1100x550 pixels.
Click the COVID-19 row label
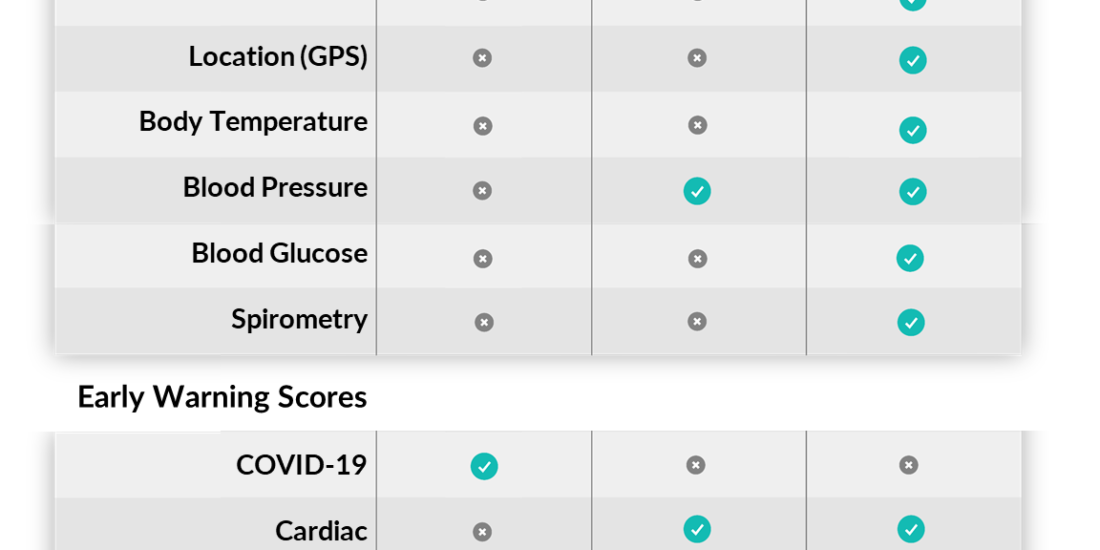[x=301, y=465]
